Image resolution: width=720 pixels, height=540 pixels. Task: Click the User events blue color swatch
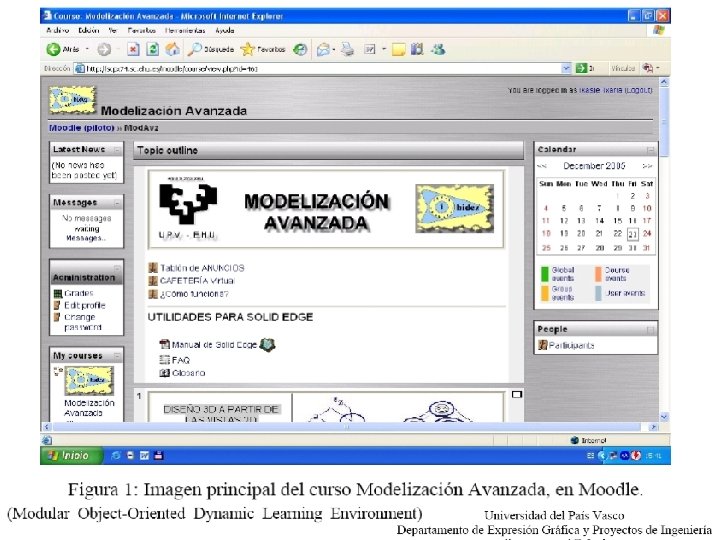point(598,293)
